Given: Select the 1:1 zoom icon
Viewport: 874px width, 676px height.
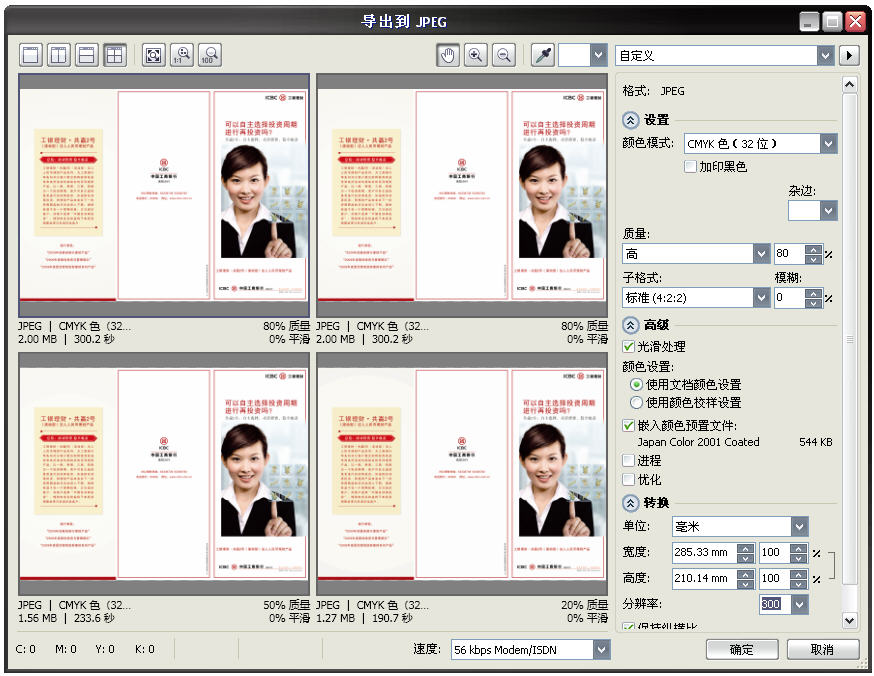Looking at the screenshot, I should (181, 55).
